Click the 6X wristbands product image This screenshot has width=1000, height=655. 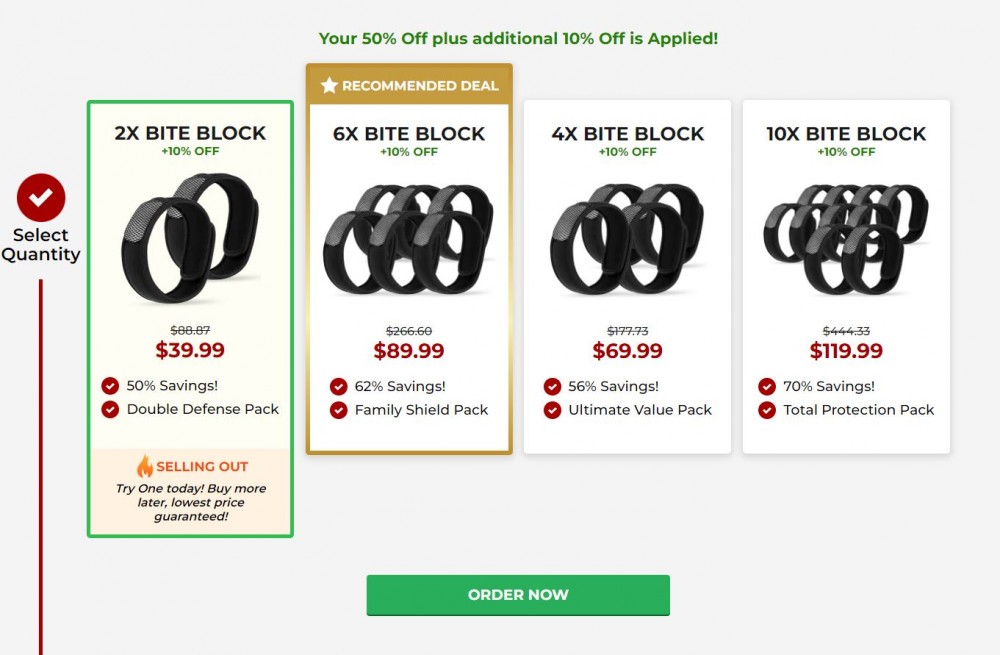(409, 240)
